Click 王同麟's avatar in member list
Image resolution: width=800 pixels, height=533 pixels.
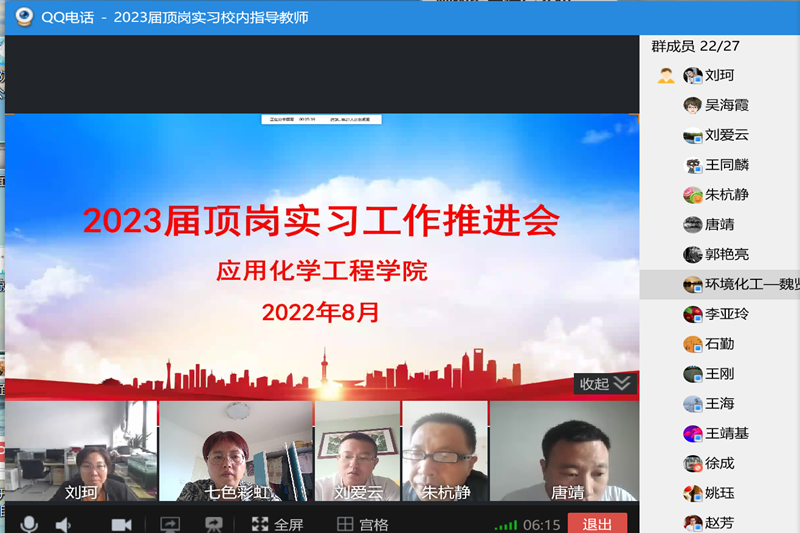tap(693, 165)
